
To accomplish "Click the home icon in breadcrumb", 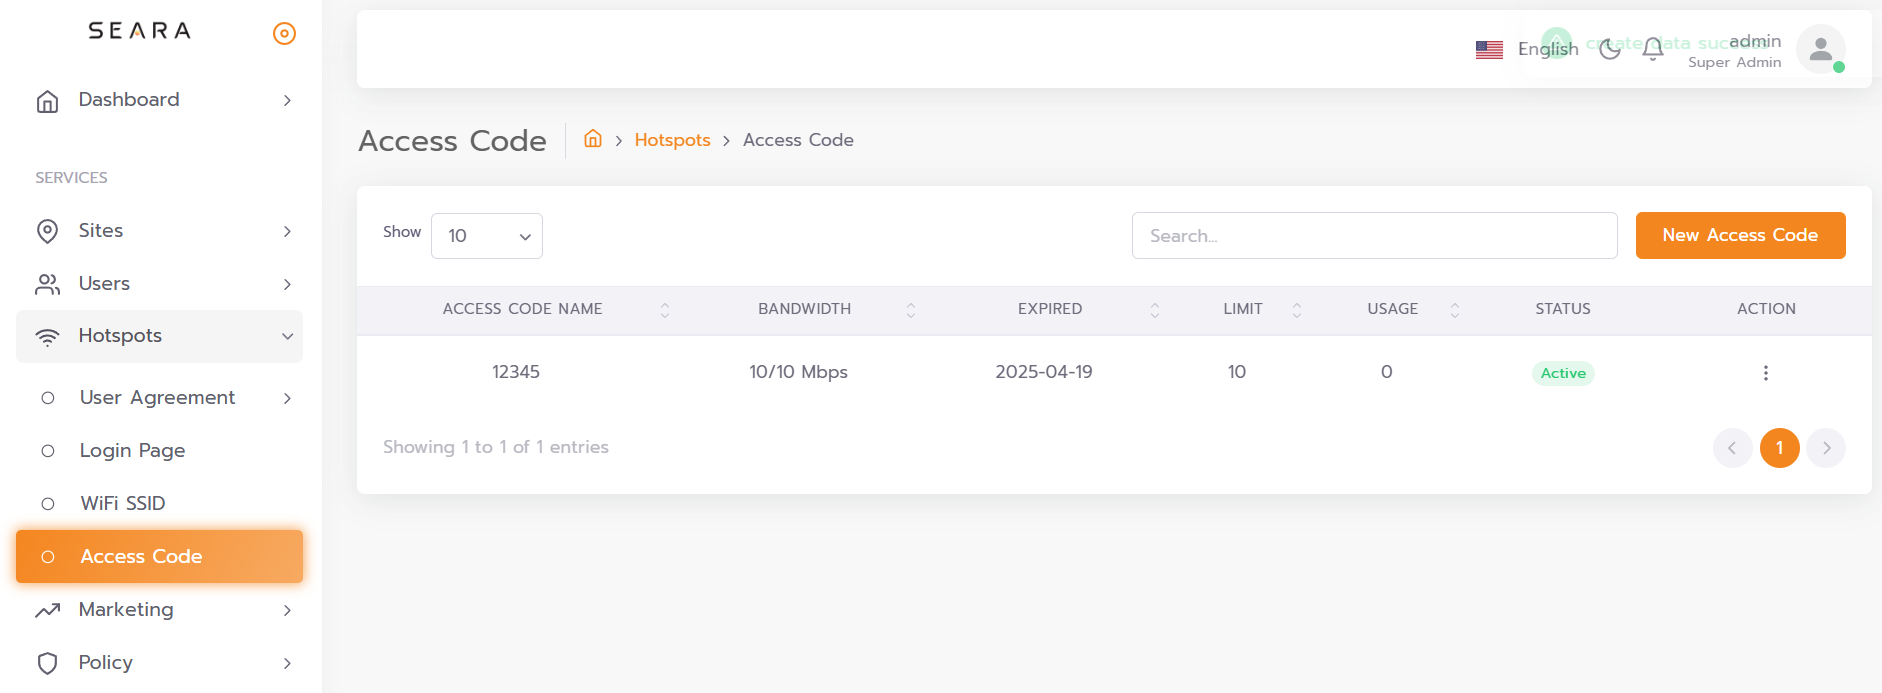I will (x=593, y=139).
